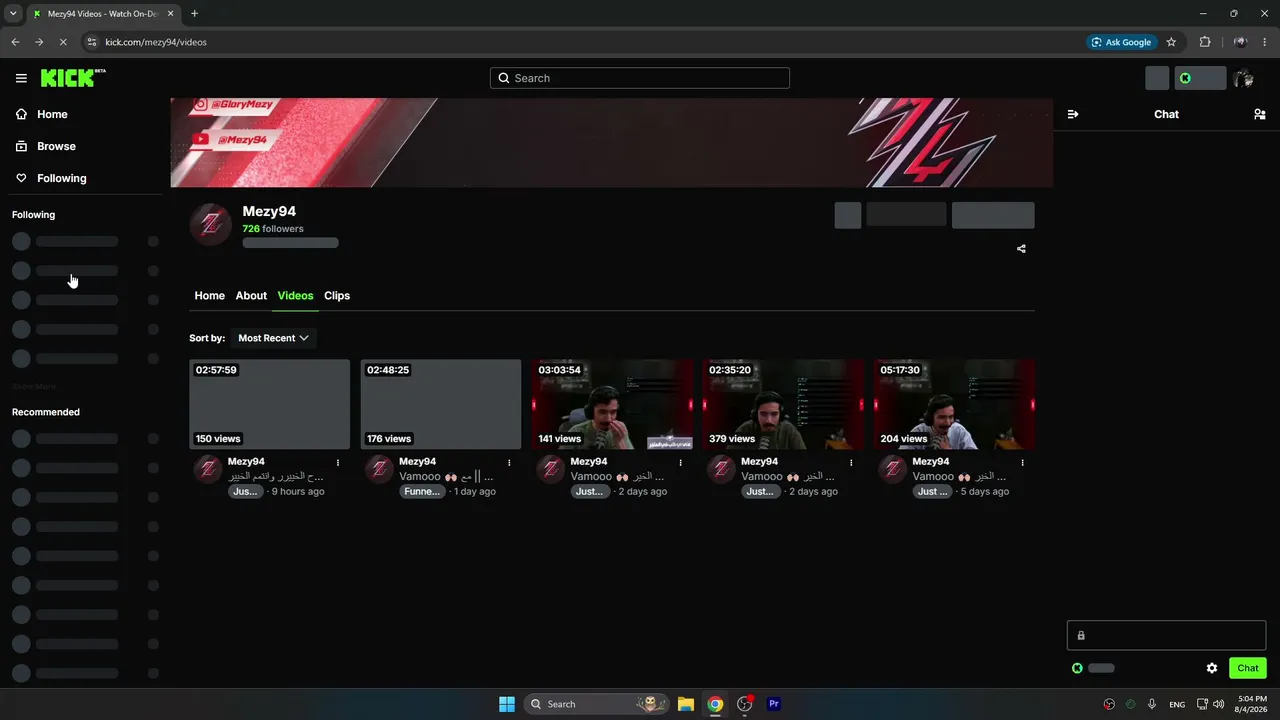Open three-dot menu for the 5 days ago video
This screenshot has height=720, width=1280.
coord(1023,463)
